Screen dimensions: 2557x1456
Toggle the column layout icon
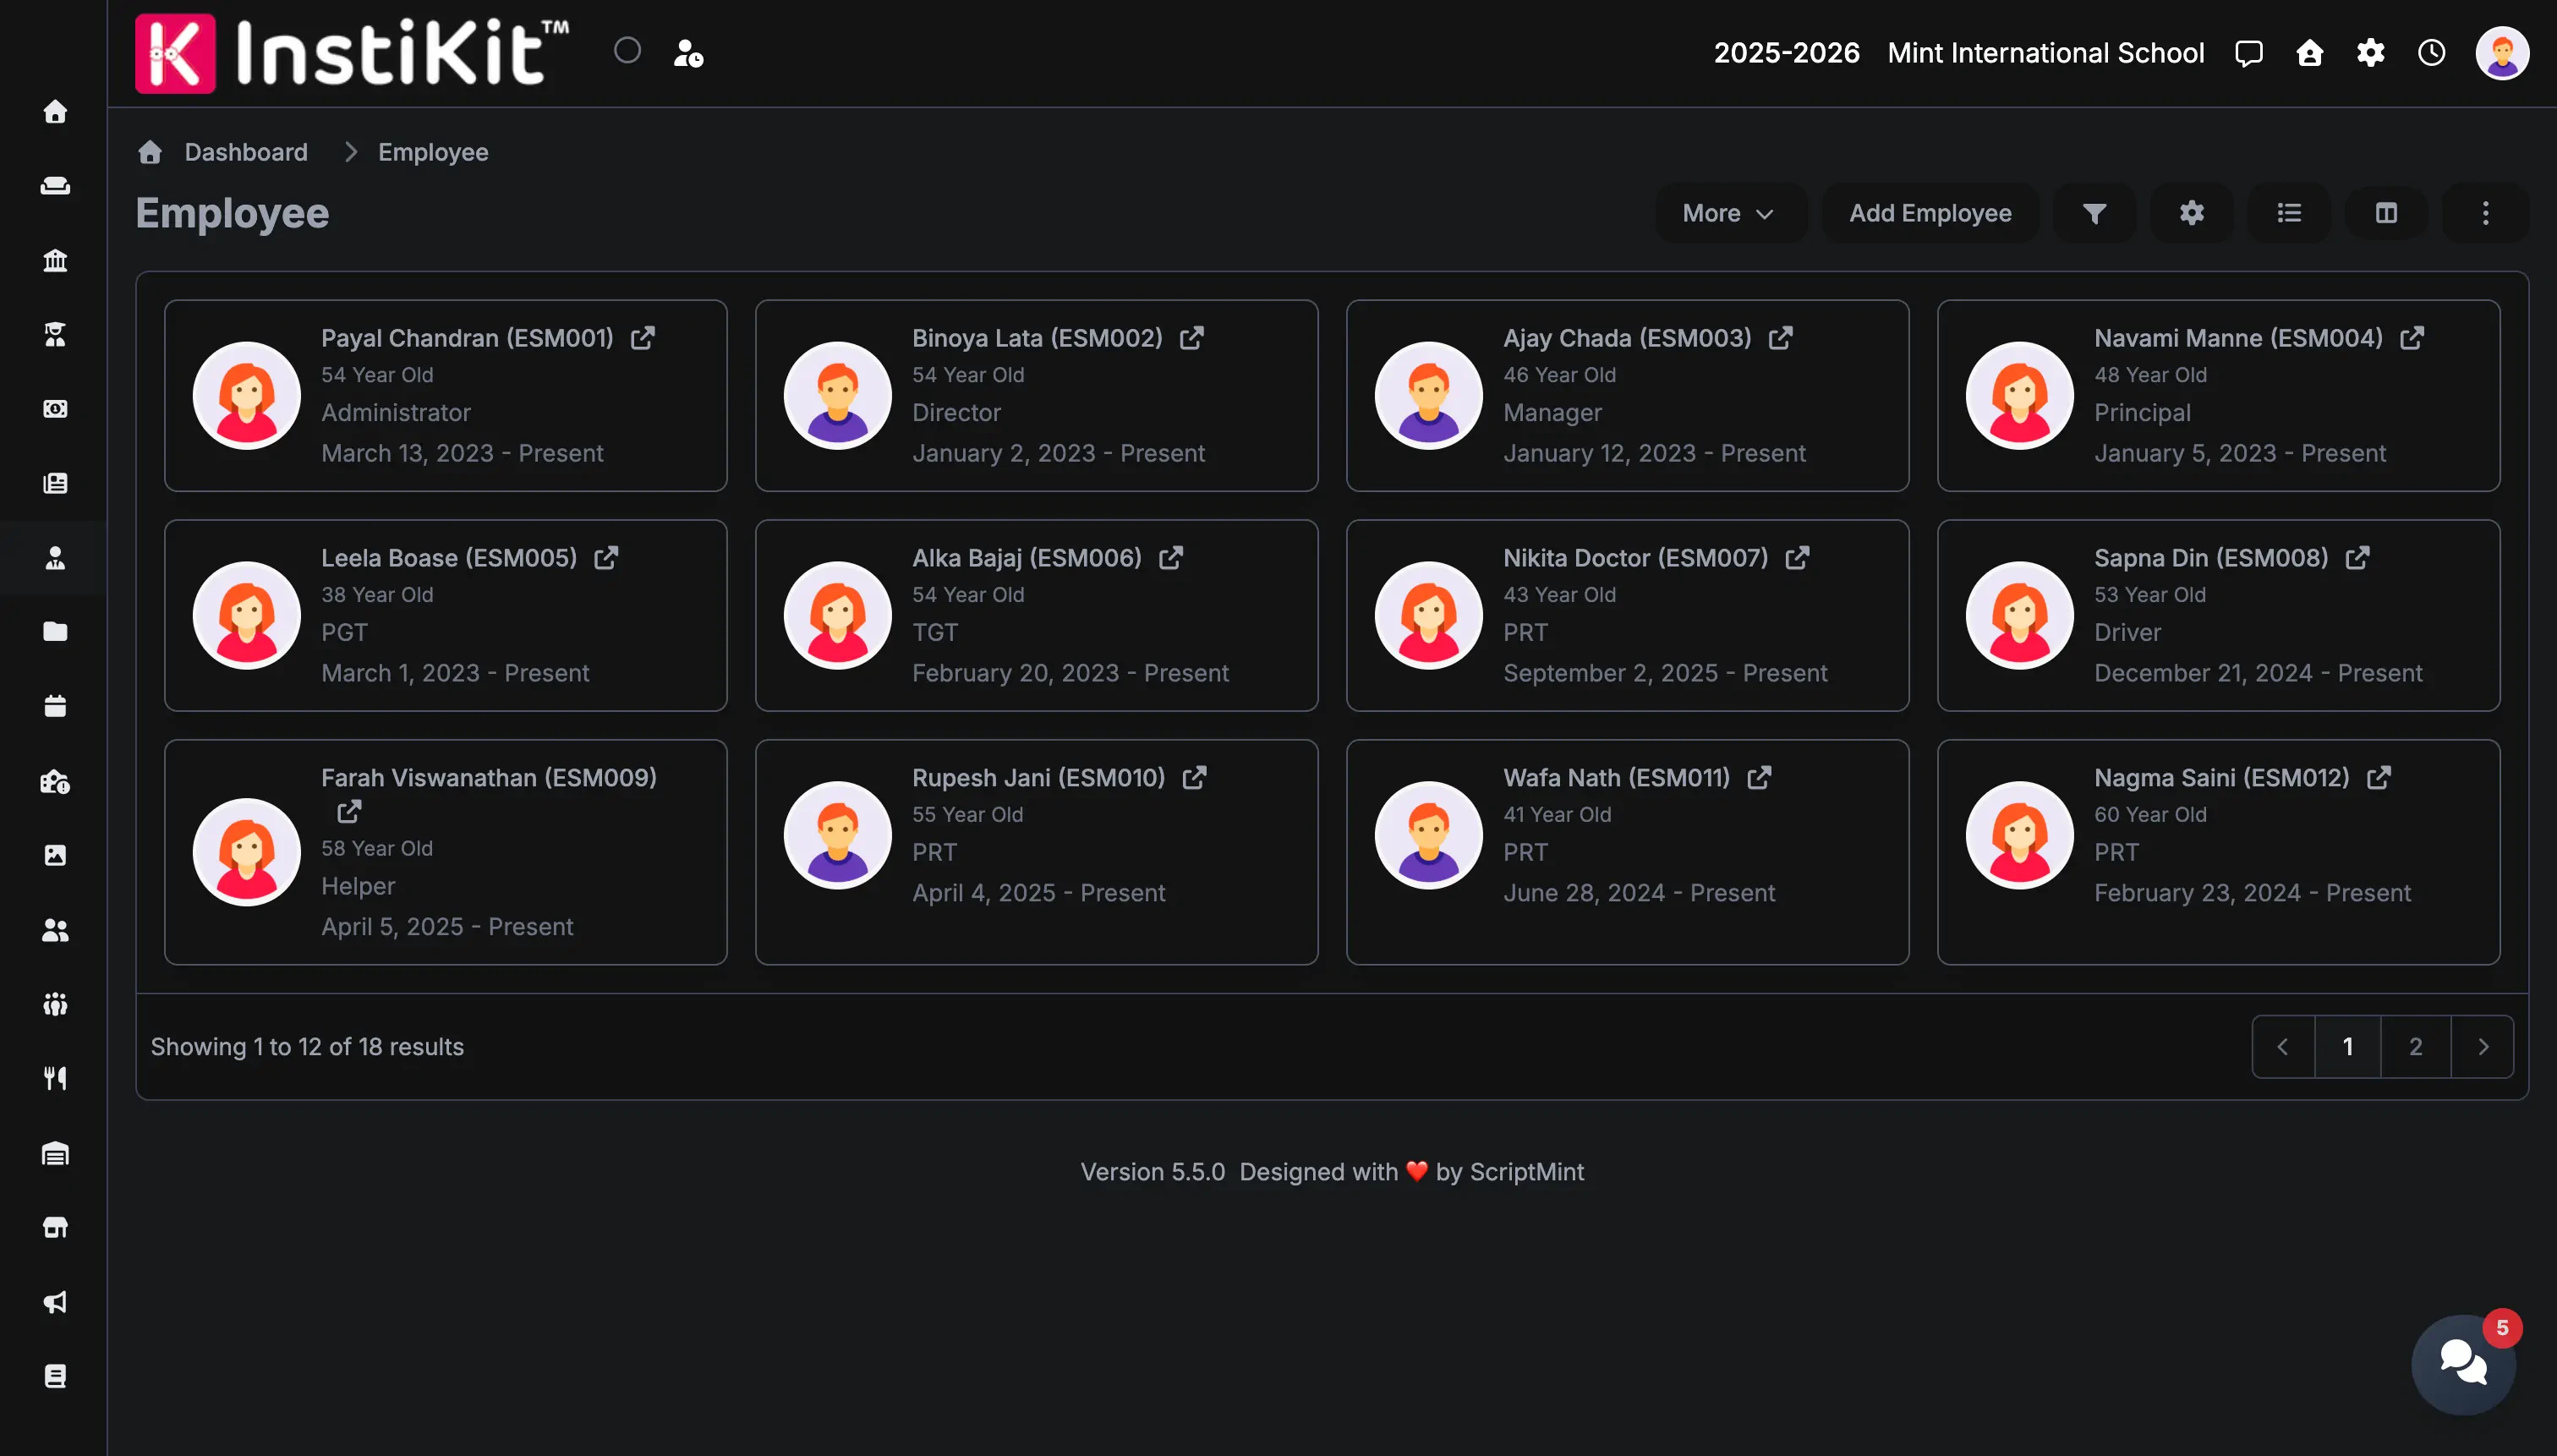click(x=2386, y=213)
